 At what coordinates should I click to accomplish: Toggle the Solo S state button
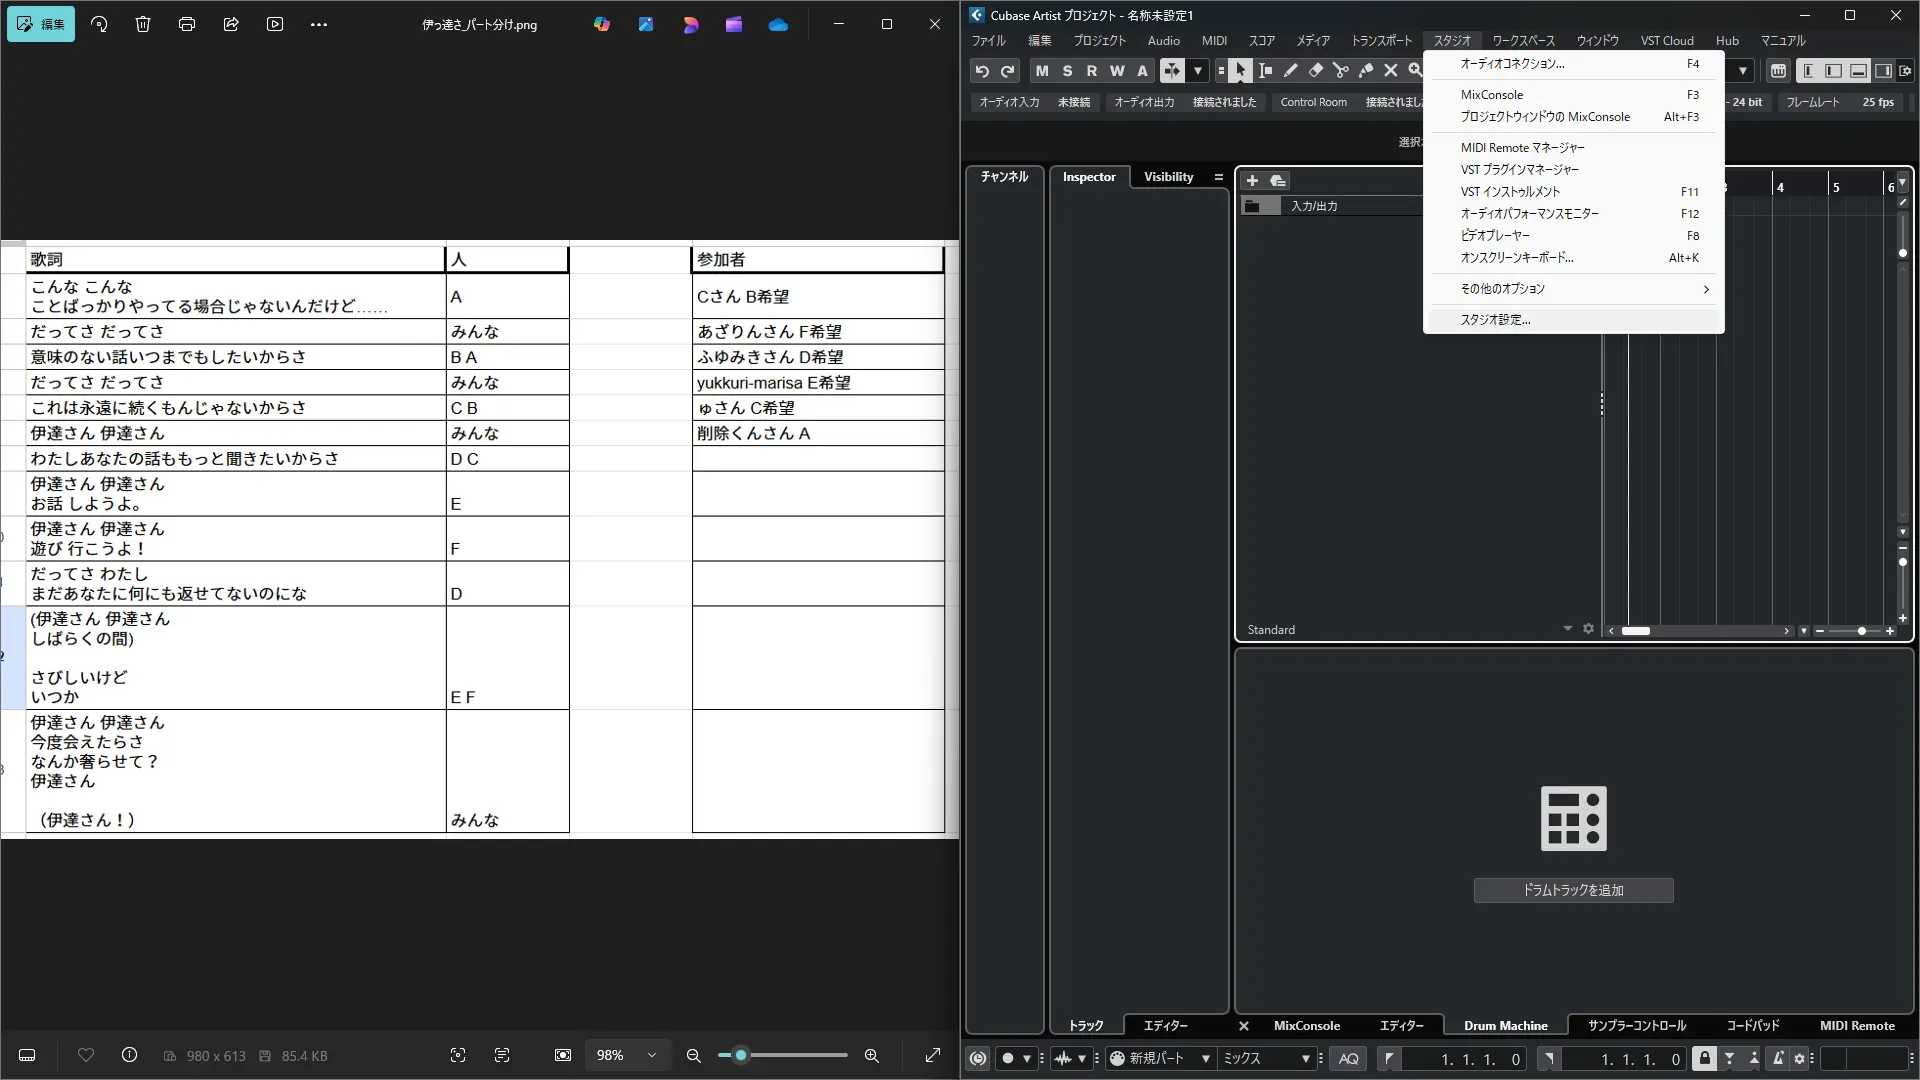[x=1067, y=71]
